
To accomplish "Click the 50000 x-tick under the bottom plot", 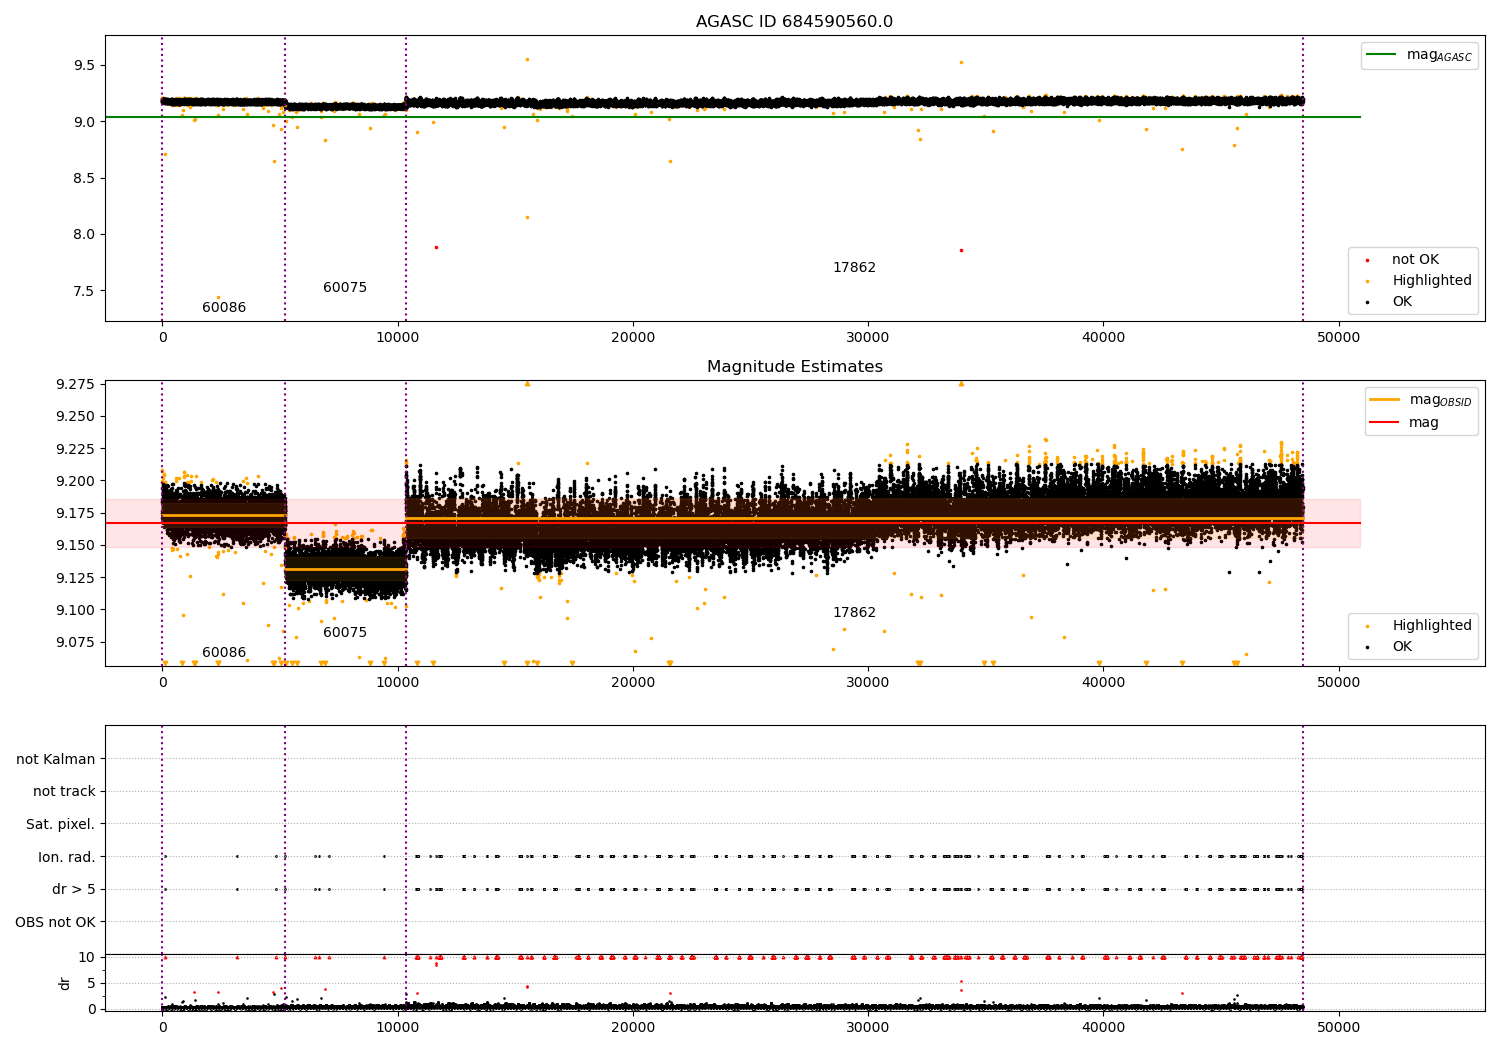I will (1338, 1027).
